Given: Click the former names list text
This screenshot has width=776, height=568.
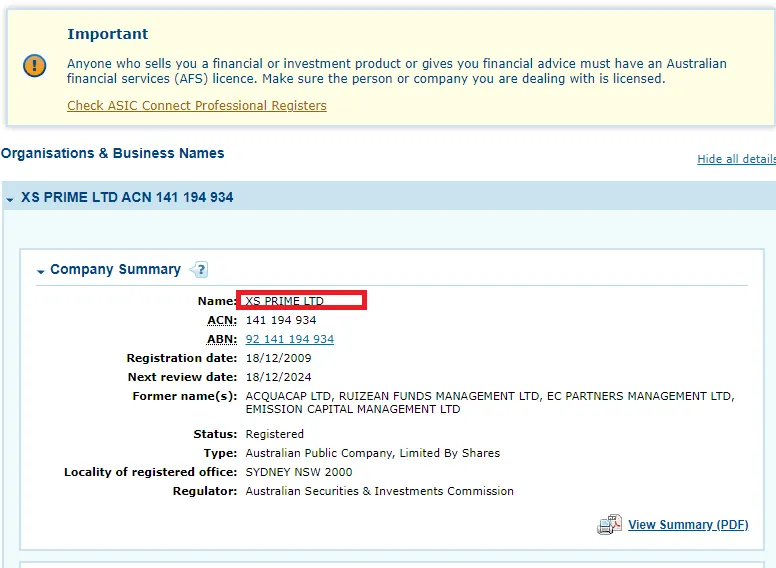Looking at the screenshot, I should [489, 402].
